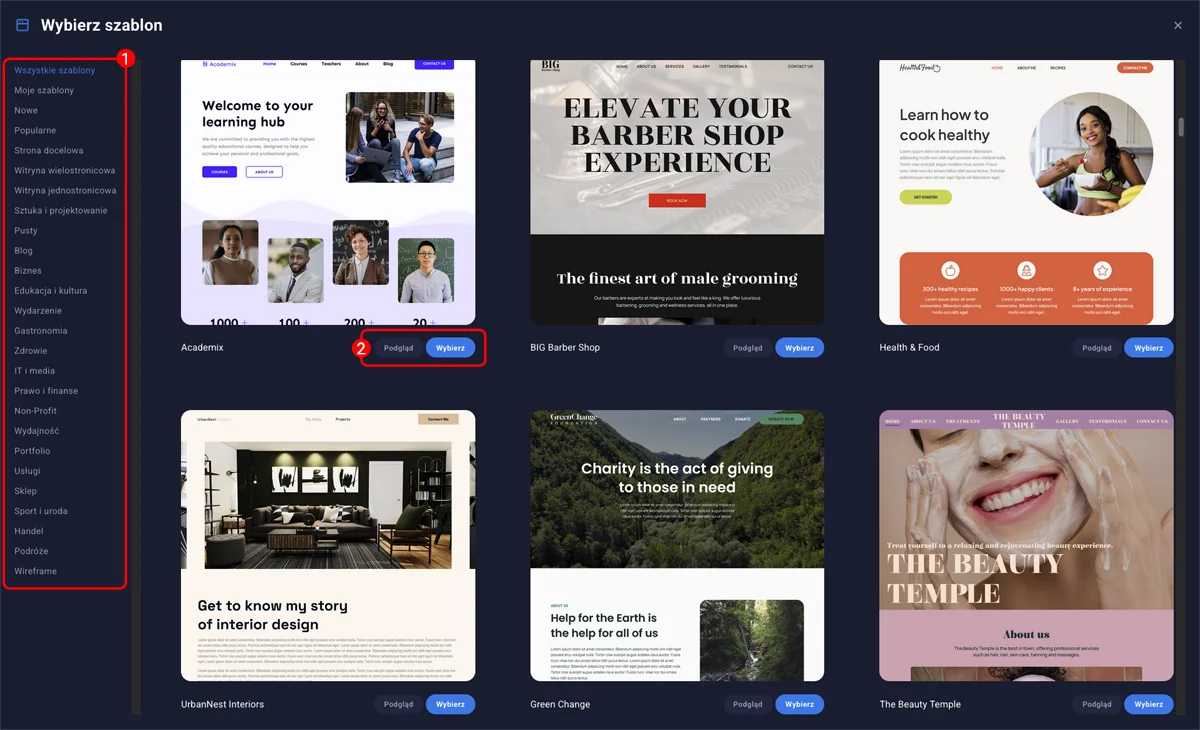Click the Green Change template thumbnail

coord(676,545)
